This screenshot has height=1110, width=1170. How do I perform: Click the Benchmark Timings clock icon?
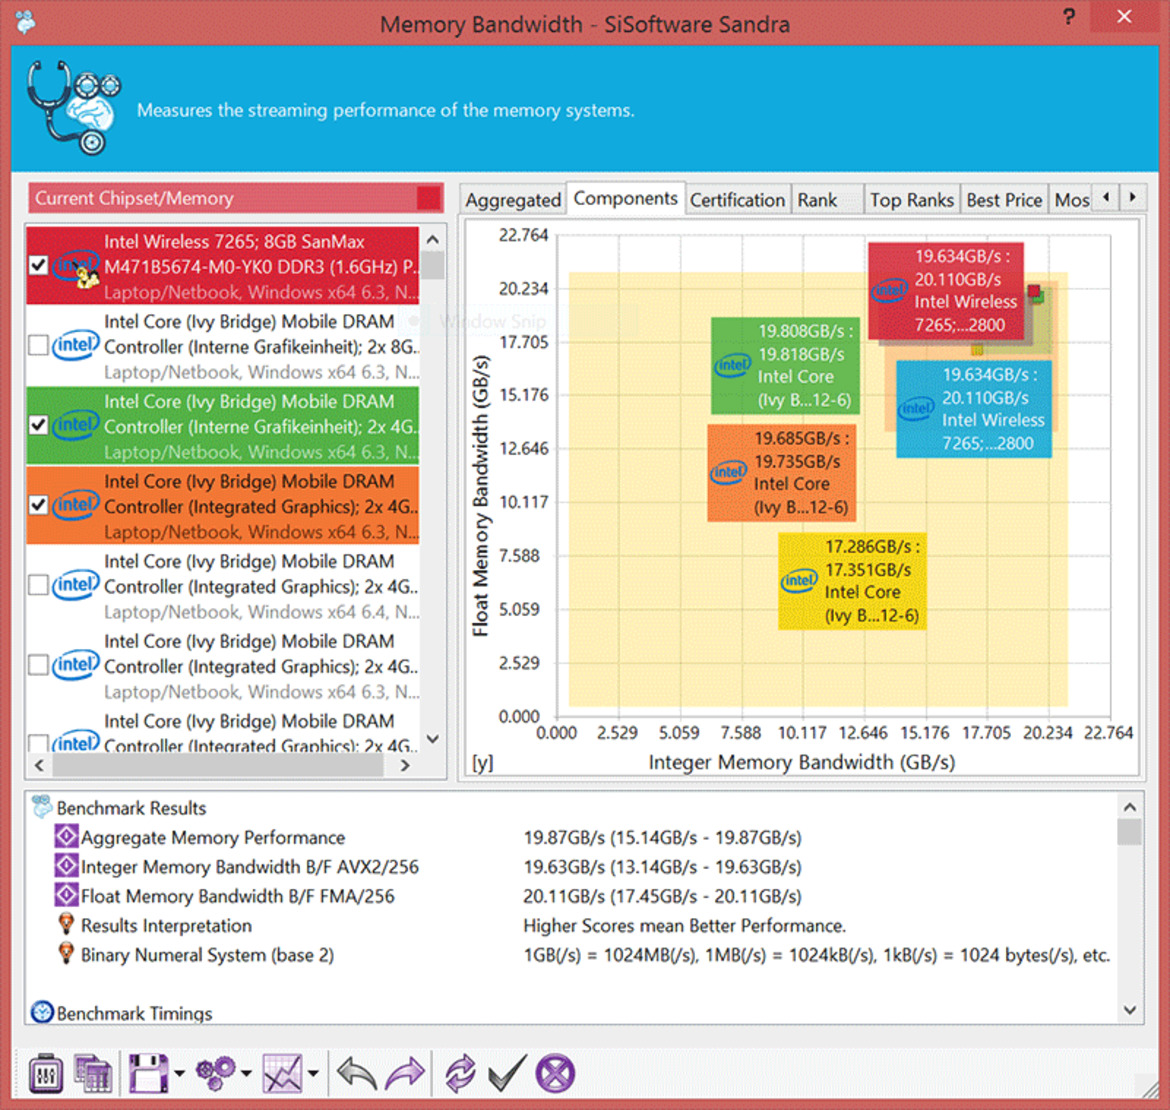pyautogui.click(x=42, y=1012)
